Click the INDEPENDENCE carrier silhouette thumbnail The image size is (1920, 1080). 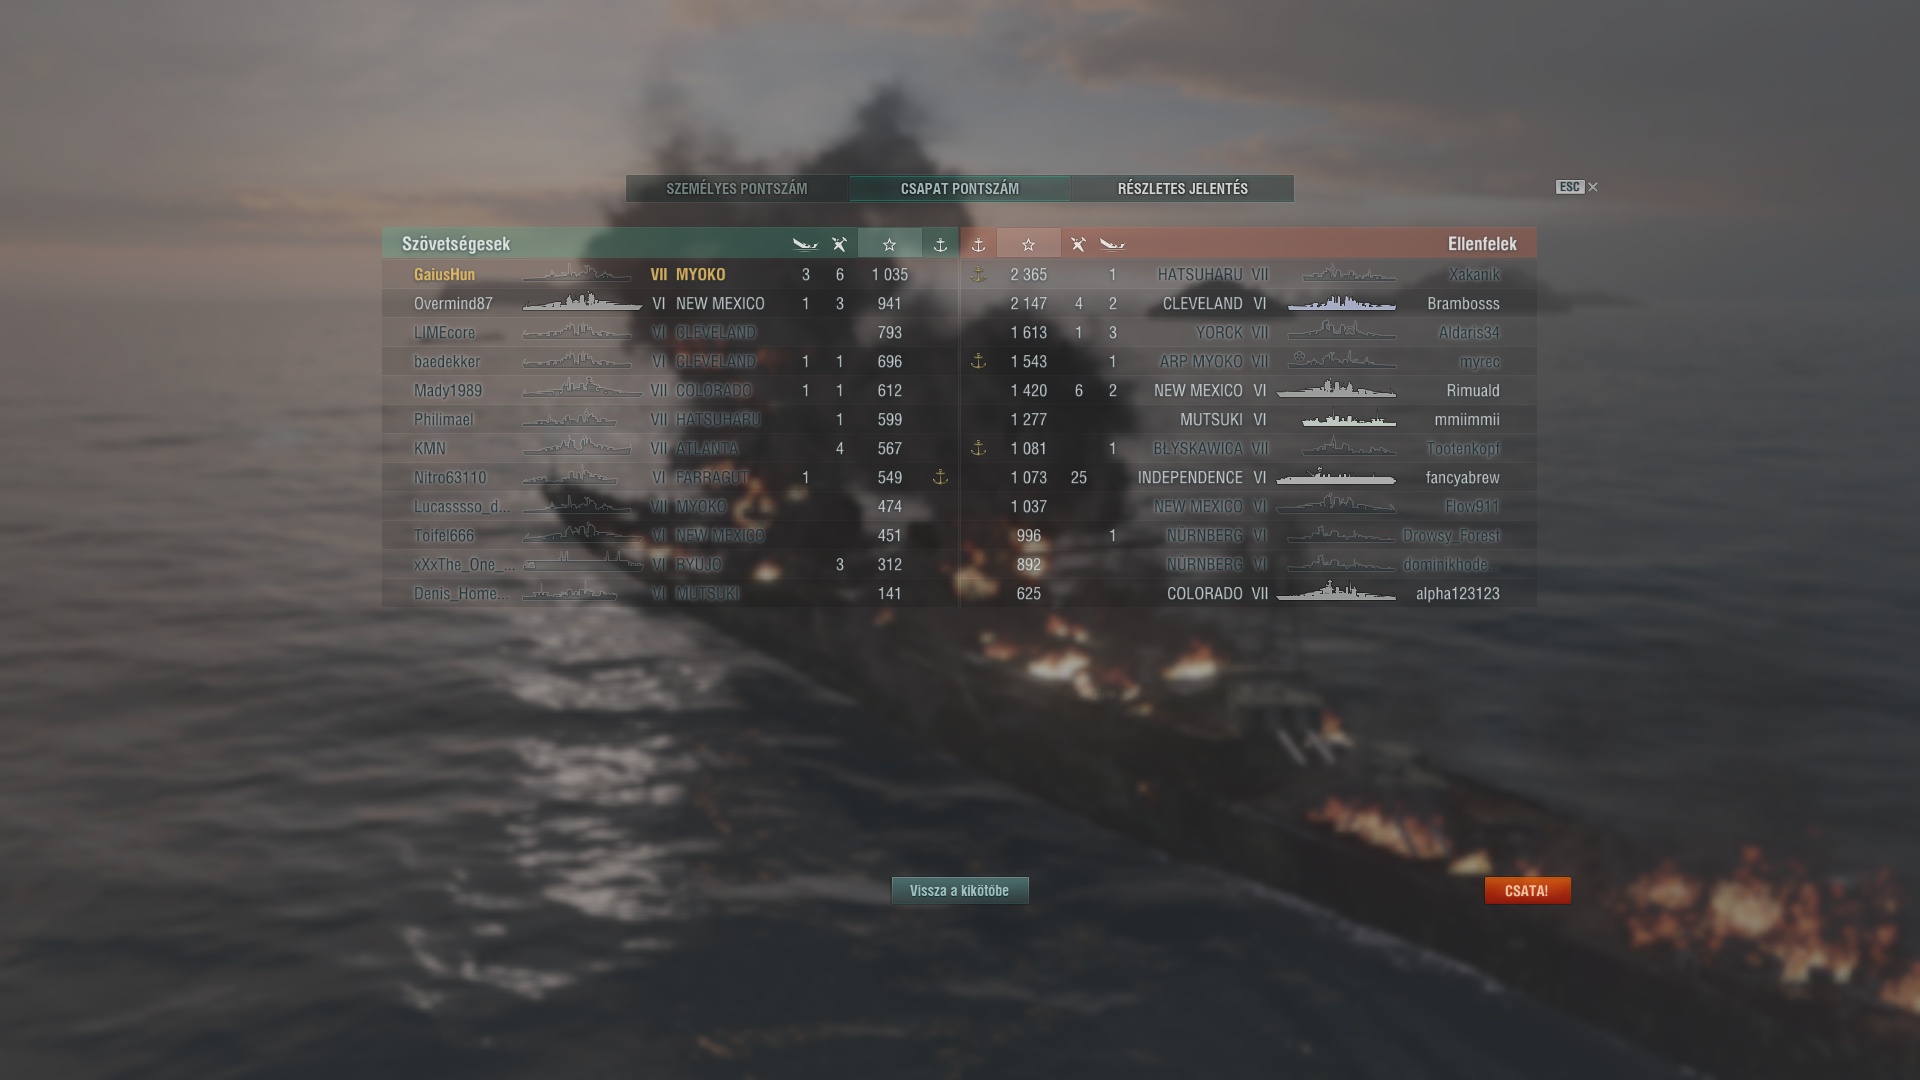click(1336, 477)
